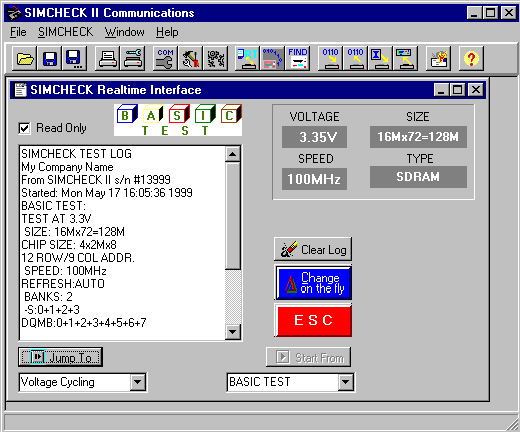Open the File menu
The image size is (520, 432).
click(18, 32)
